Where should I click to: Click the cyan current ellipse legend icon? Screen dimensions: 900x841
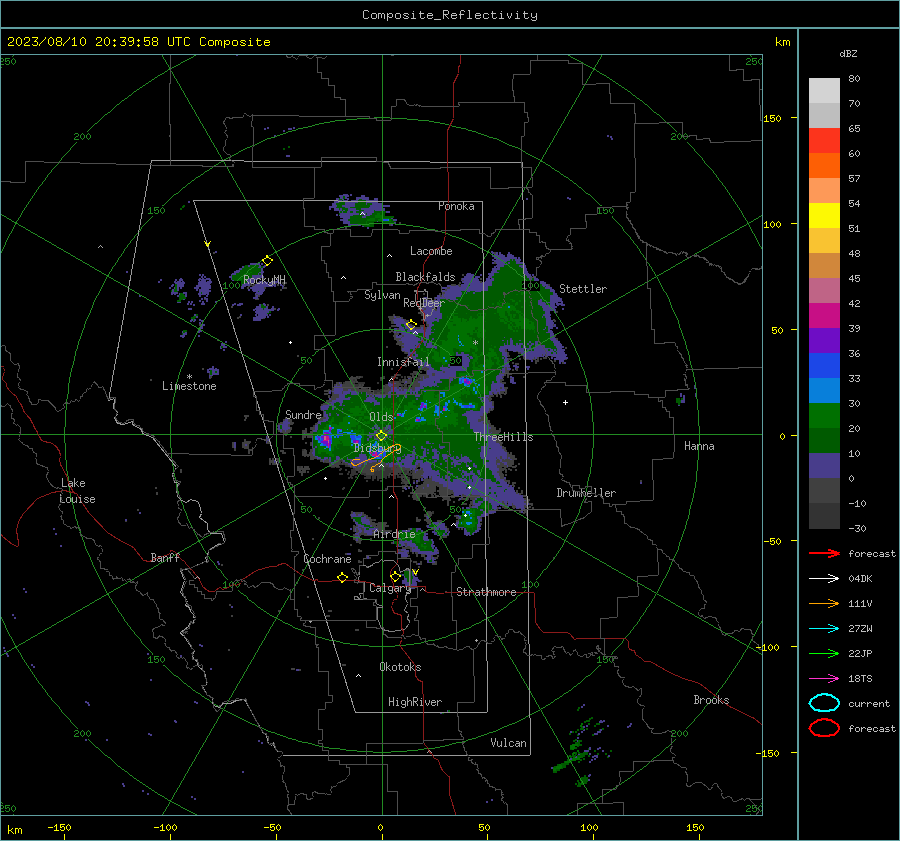(x=824, y=703)
